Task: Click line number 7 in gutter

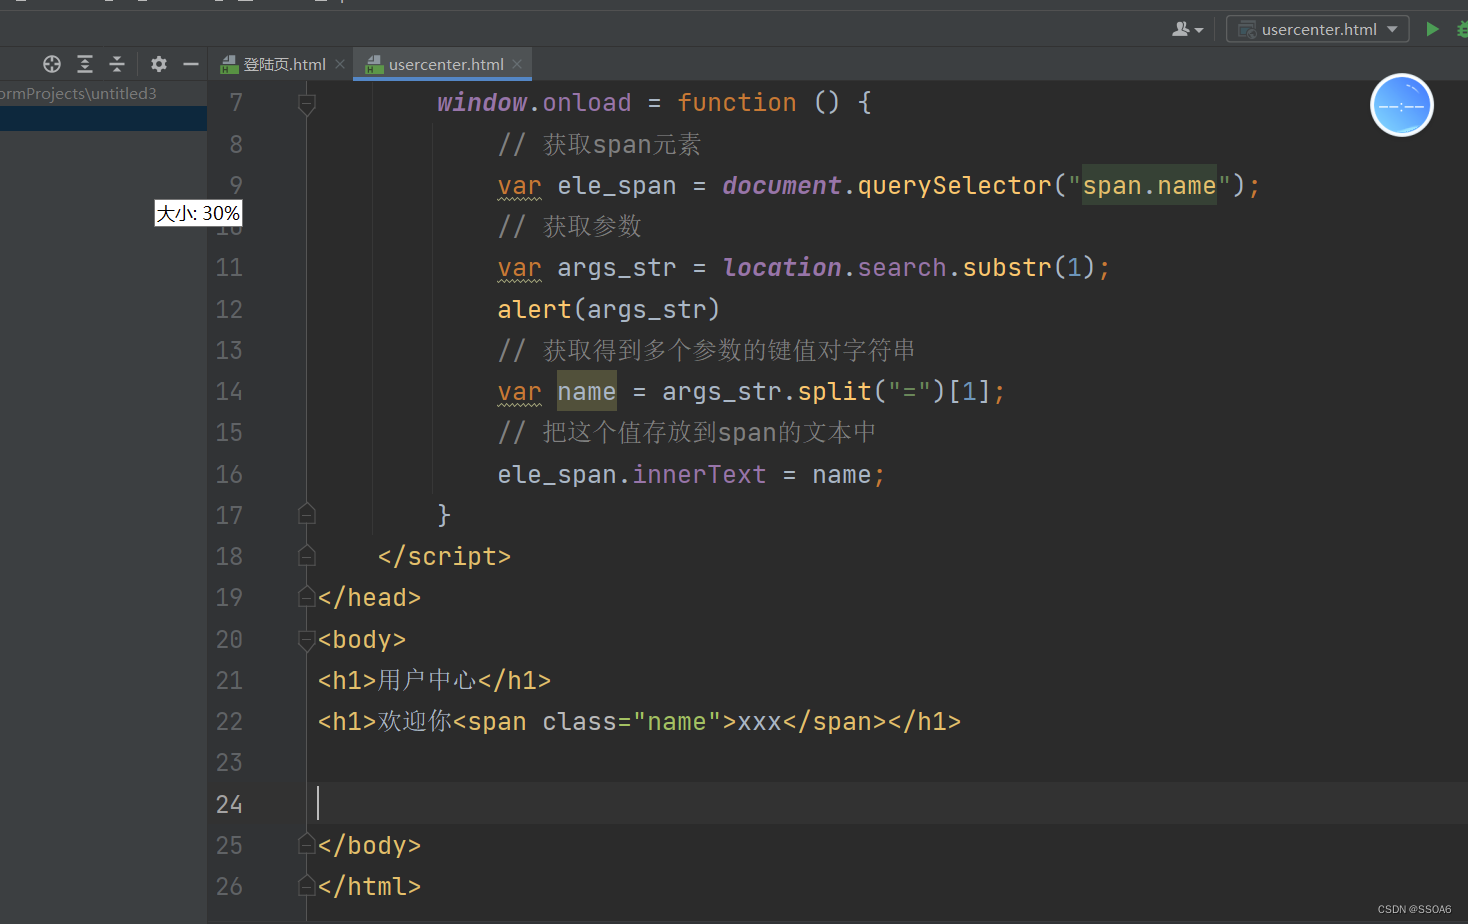Action: click(x=236, y=103)
